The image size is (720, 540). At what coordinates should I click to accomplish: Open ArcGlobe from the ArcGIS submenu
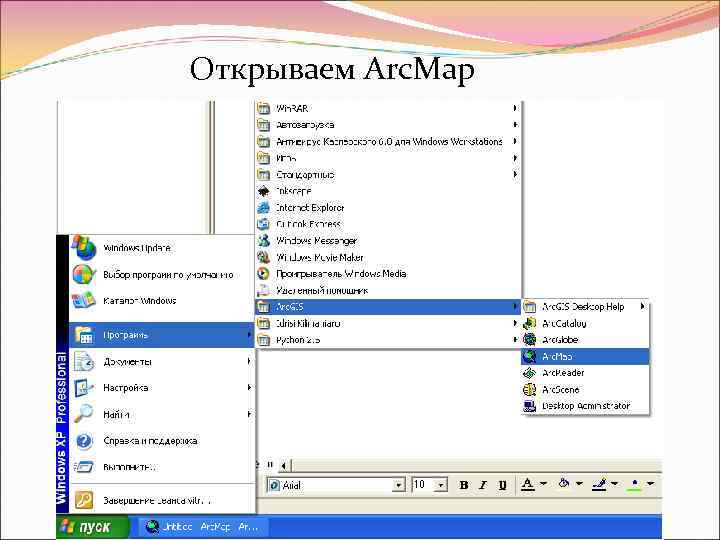click(x=585, y=340)
